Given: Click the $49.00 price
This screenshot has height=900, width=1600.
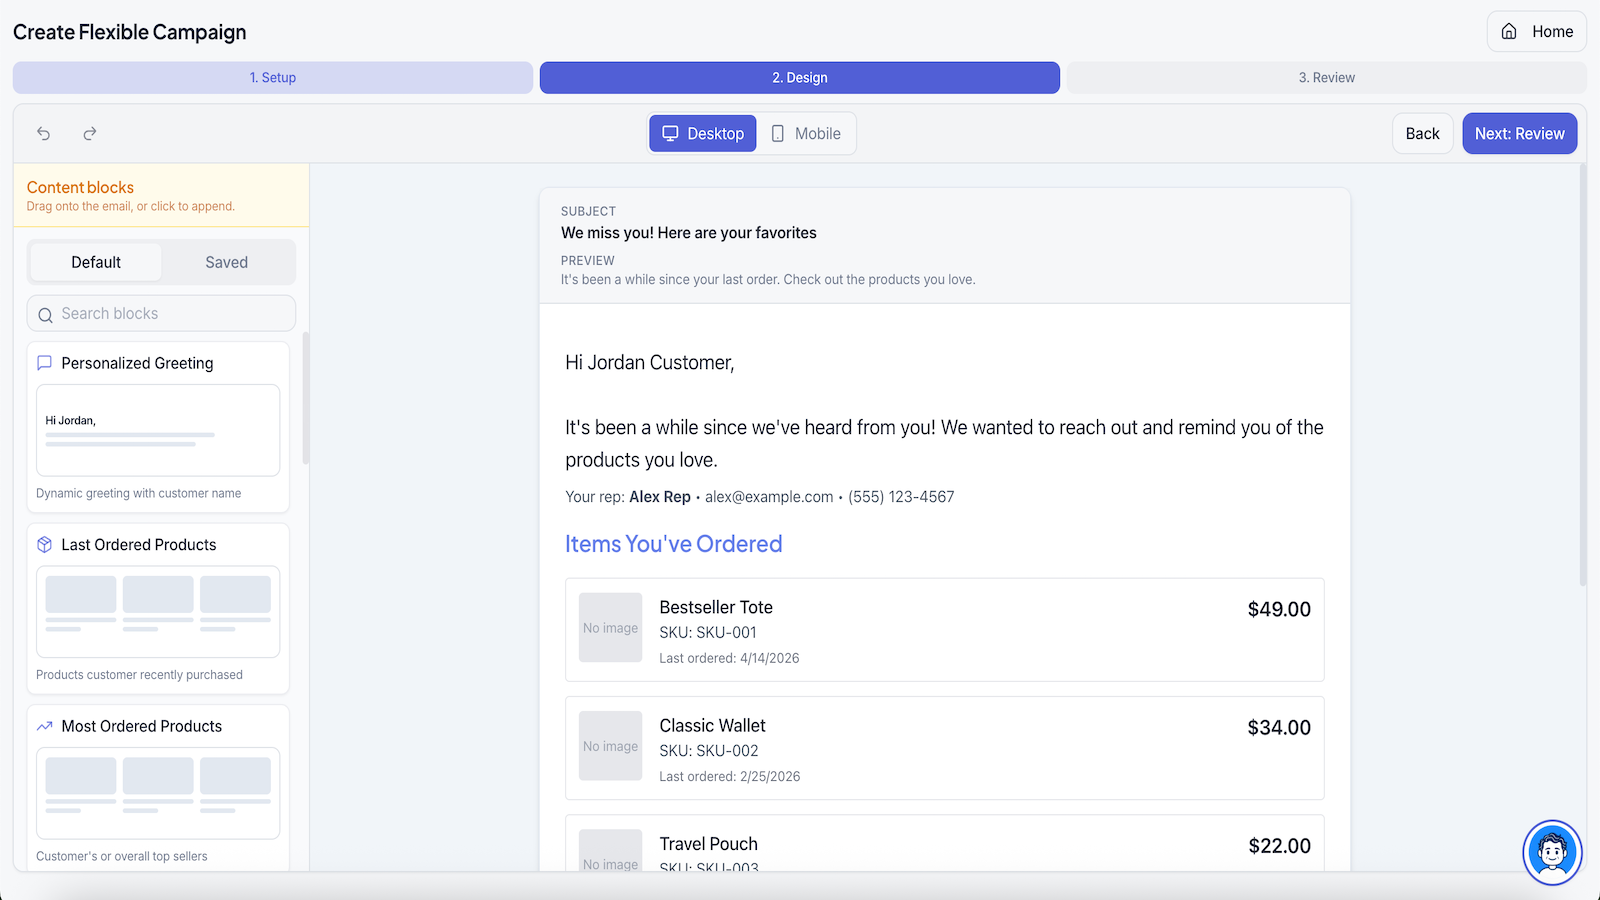Looking at the screenshot, I should pos(1279,609).
